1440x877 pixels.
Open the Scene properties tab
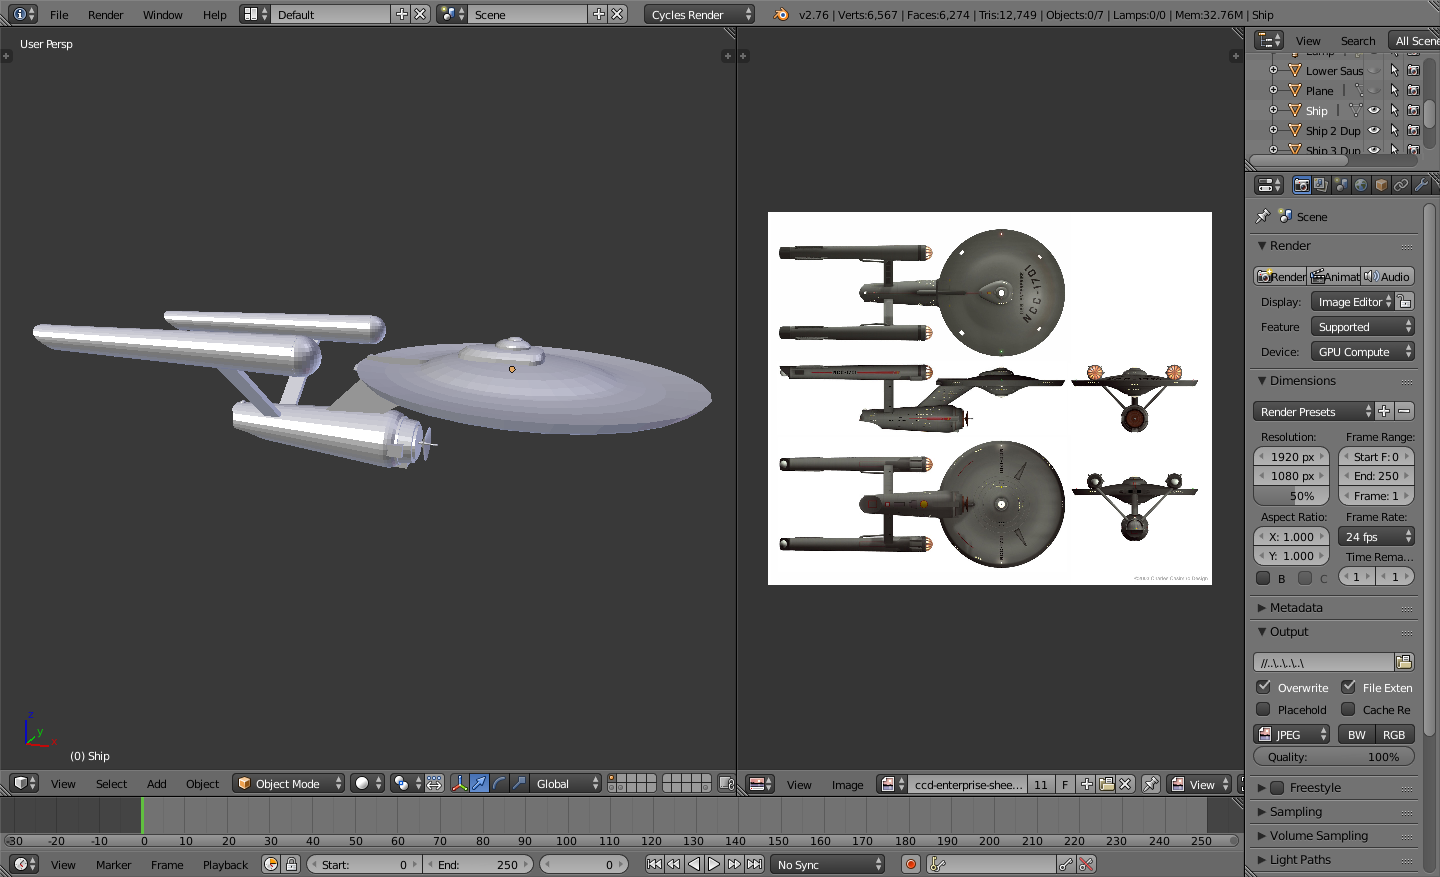point(1341,185)
